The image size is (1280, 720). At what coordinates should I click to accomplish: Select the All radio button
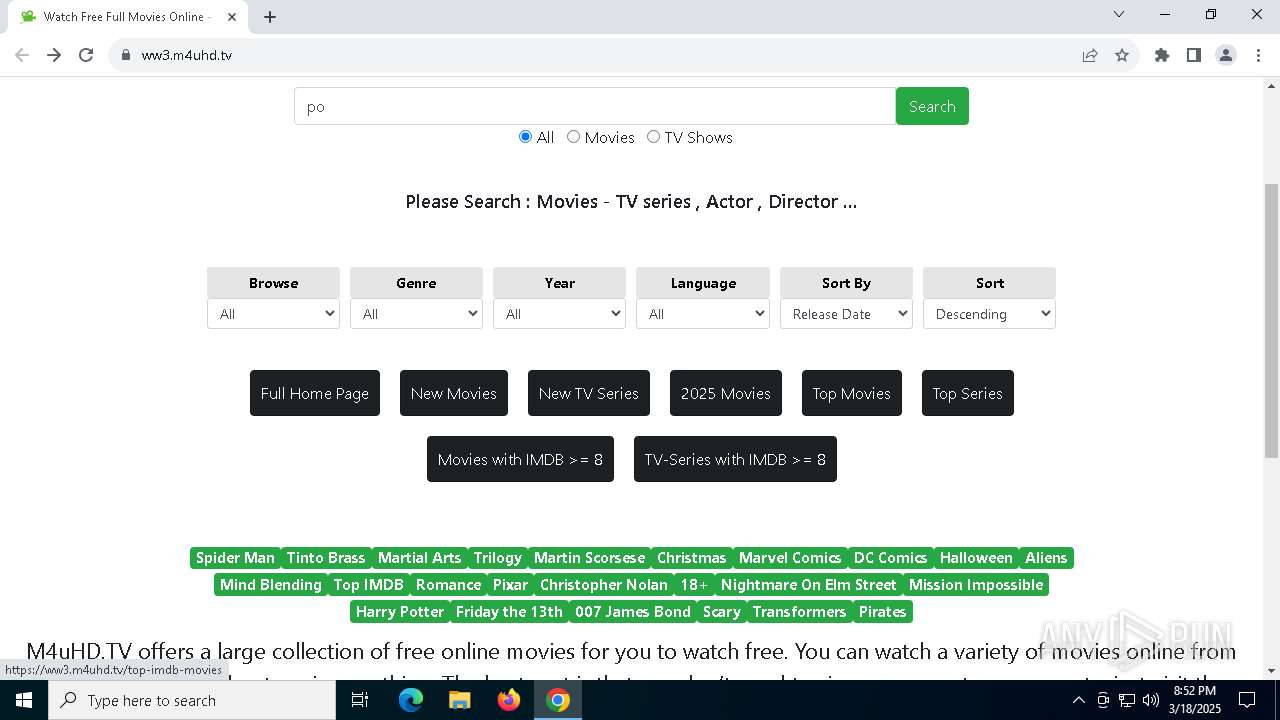point(525,137)
